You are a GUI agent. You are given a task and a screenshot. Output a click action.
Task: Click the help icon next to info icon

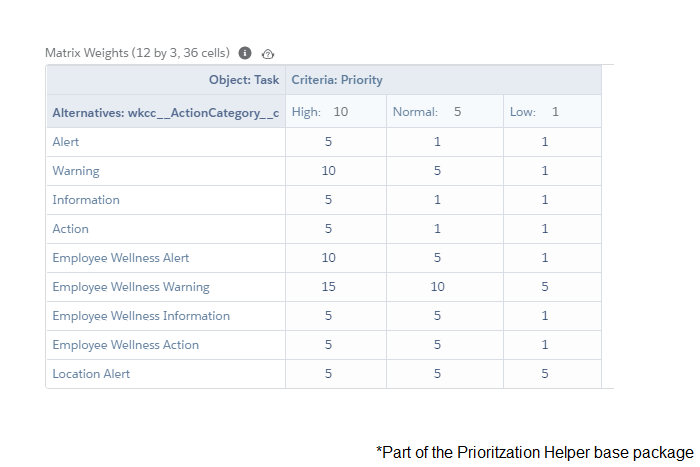click(268, 54)
